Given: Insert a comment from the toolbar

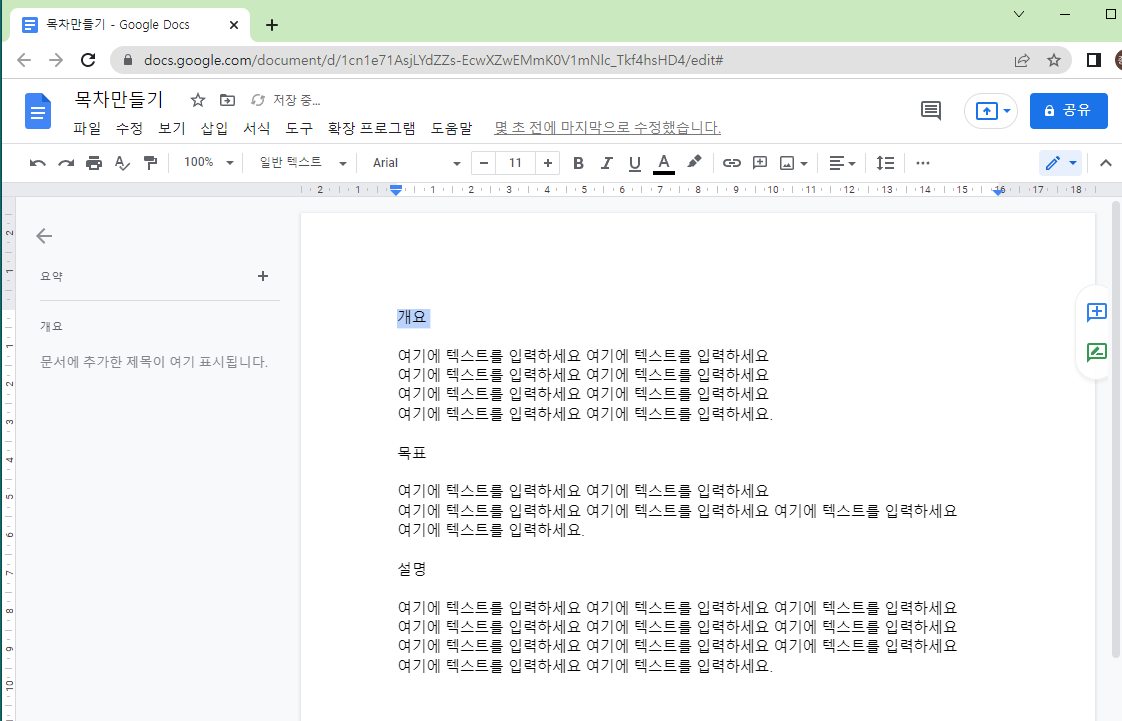Looking at the screenshot, I should (x=759, y=162).
